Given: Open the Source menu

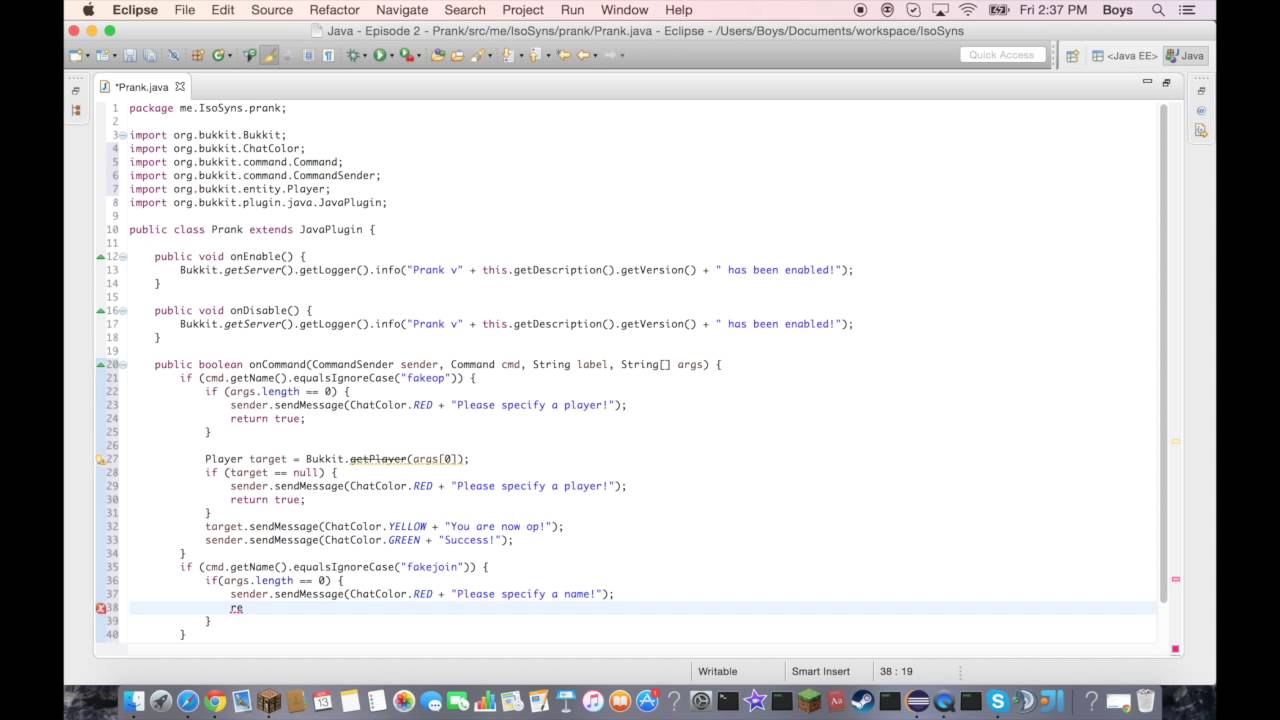Looking at the screenshot, I should 272,10.
